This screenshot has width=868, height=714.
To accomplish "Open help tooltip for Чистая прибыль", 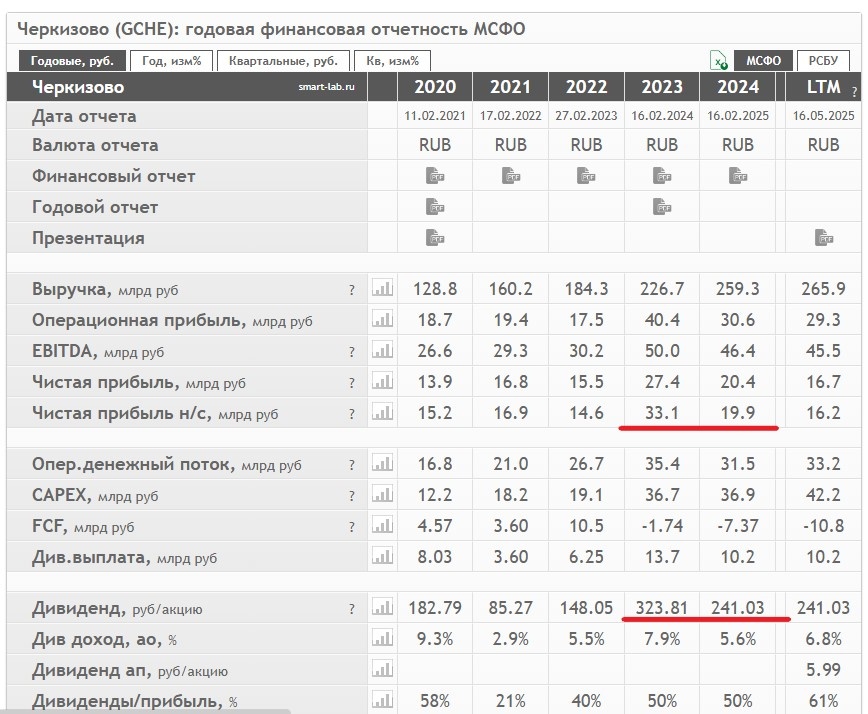I will point(352,383).
